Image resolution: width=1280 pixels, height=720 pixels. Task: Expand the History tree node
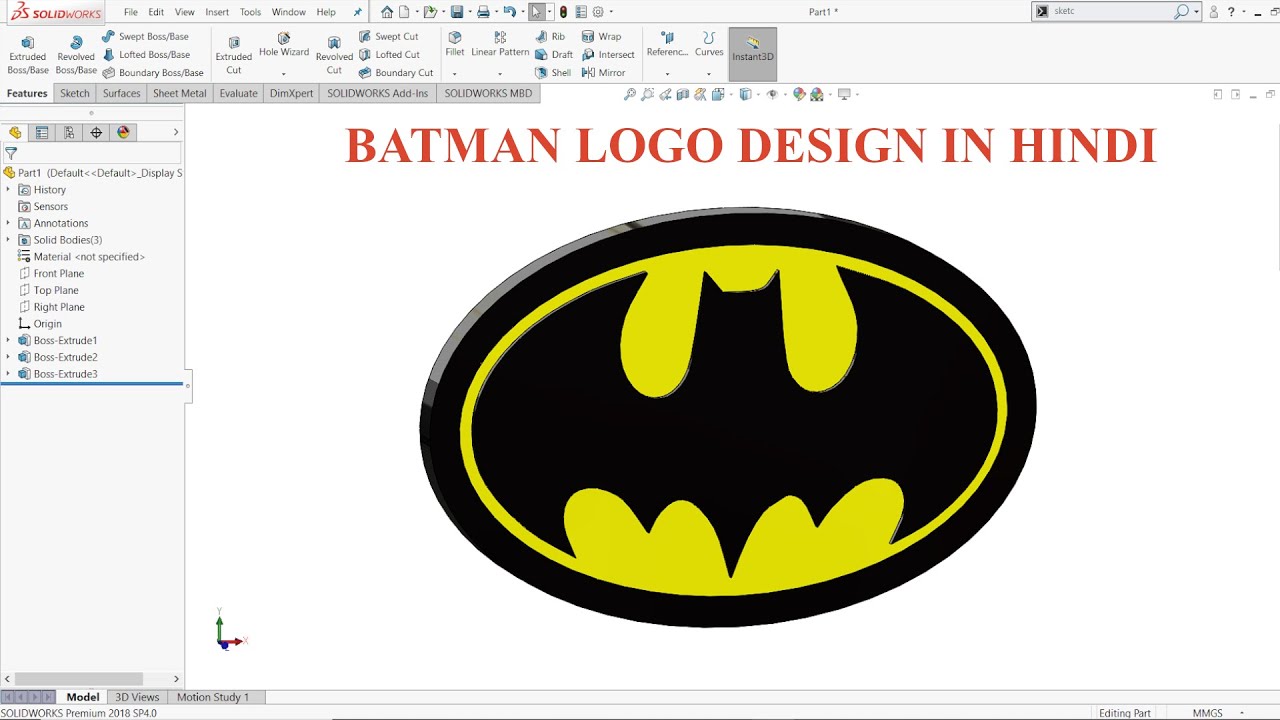[8, 189]
